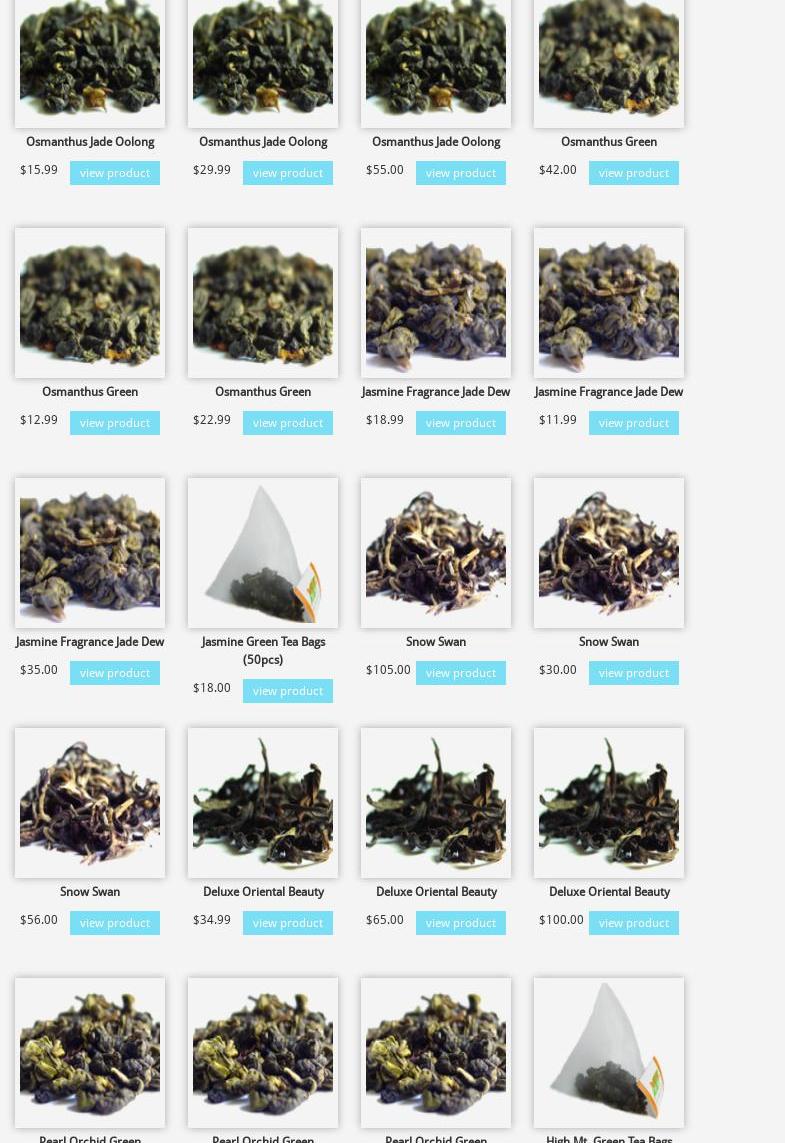Select the High Mt. Green Tea Bags image
Viewport: 785px width, 1143px height.
[609, 1053]
